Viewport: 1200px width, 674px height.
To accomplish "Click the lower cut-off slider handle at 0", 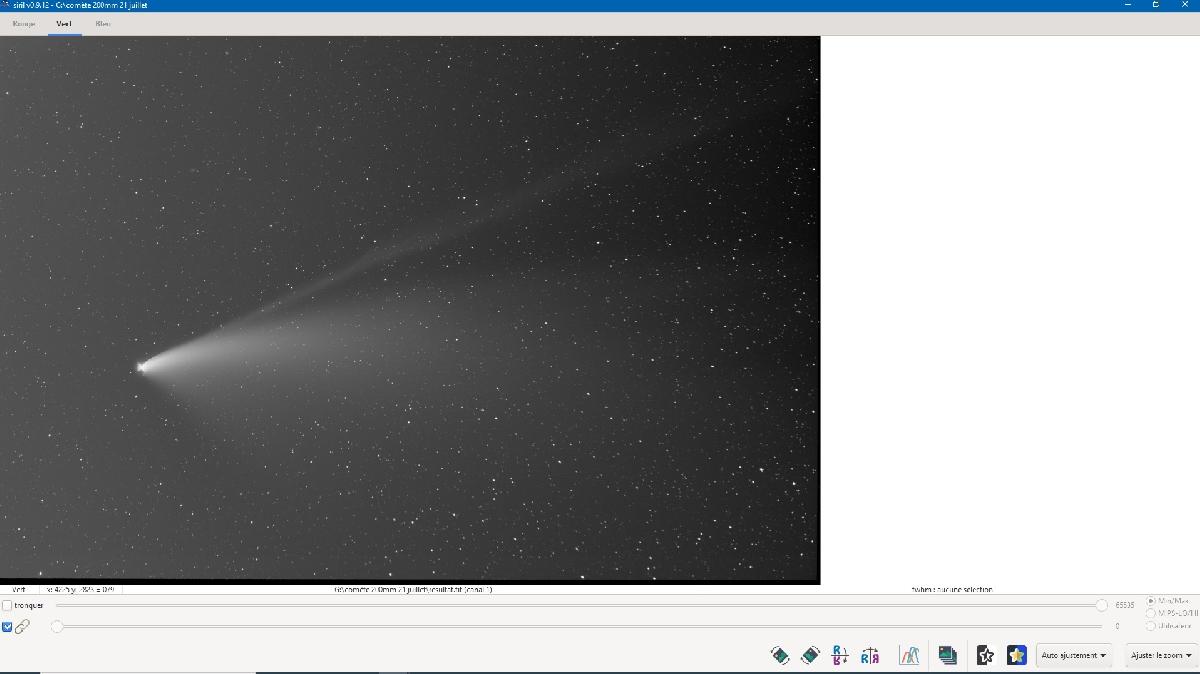I will [x=57, y=626].
